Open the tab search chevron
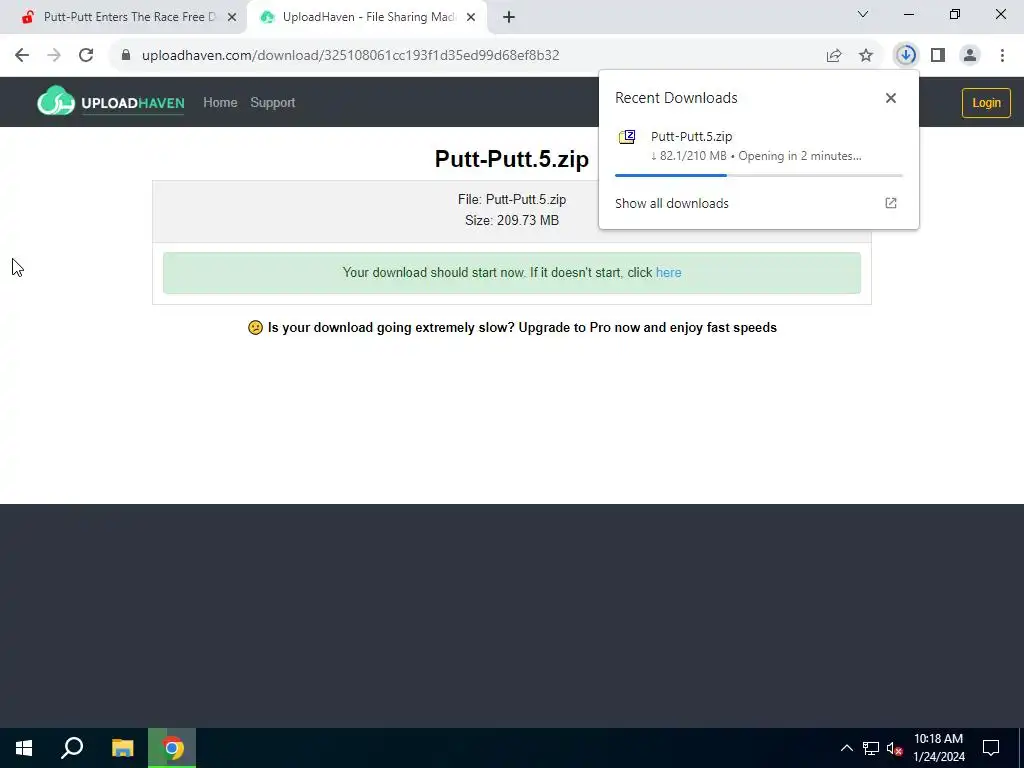The width and height of the screenshot is (1024, 768). pyautogui.click(x=863, y=14)
